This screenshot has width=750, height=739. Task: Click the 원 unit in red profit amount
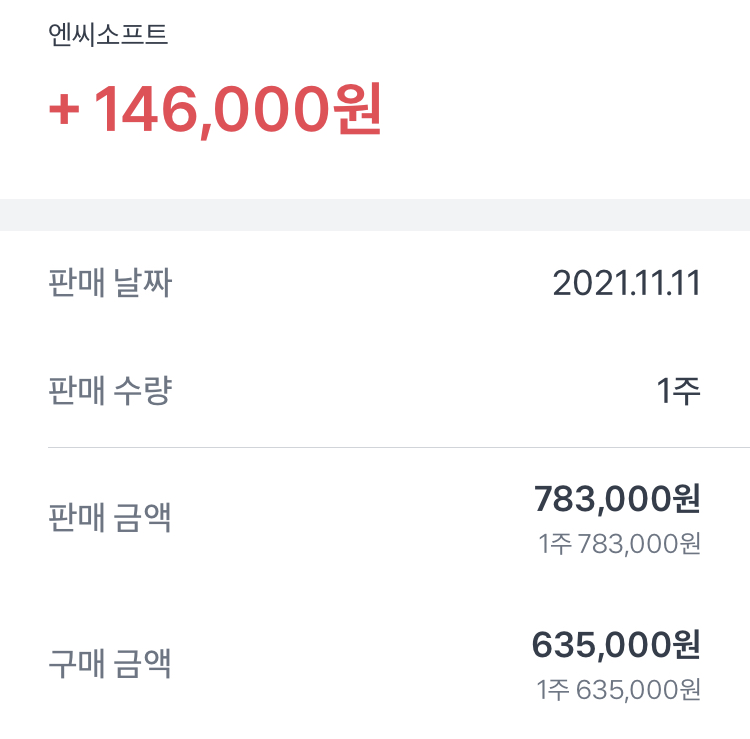[354, 110]
